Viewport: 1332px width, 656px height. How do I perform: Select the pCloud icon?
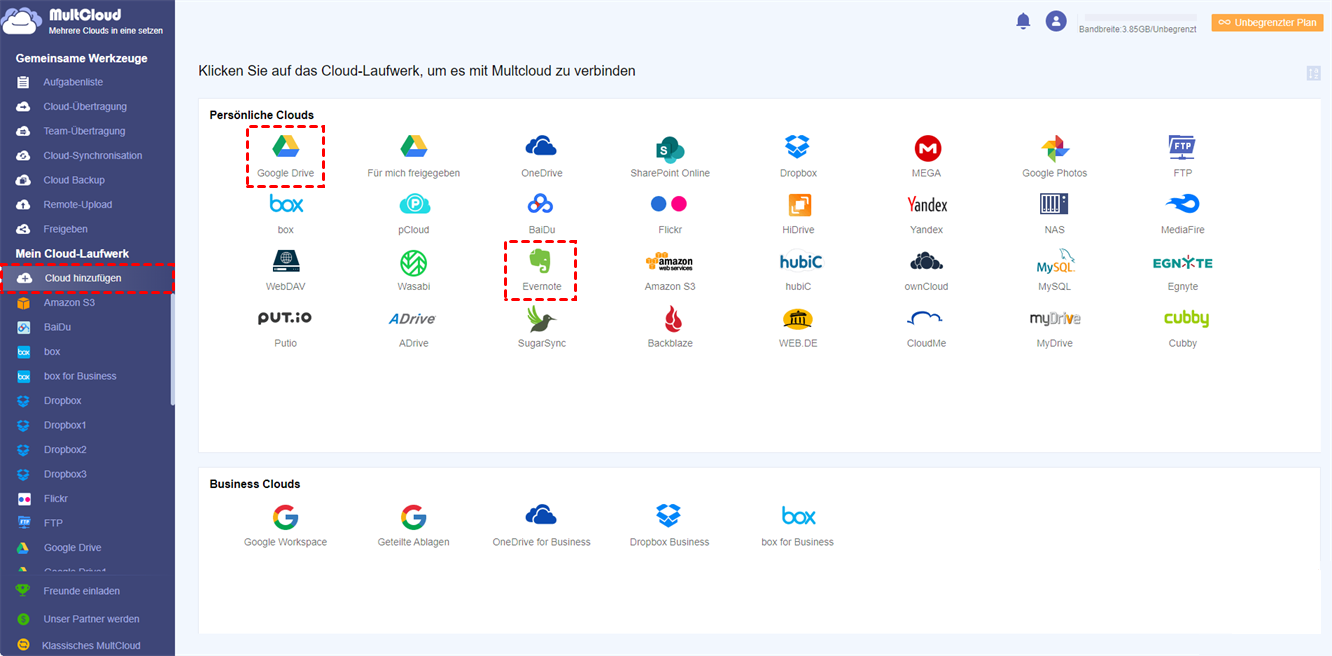click(414, 204)
